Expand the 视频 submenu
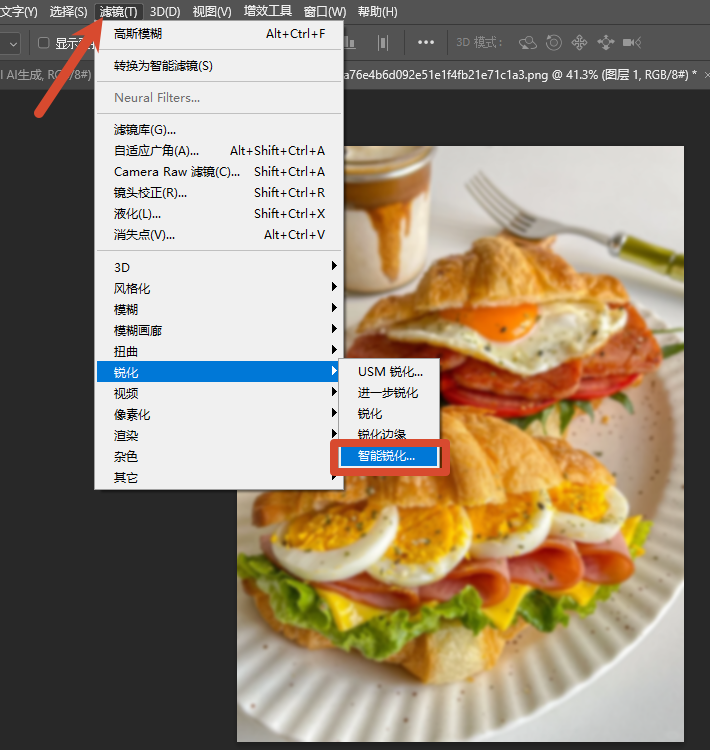Screen dimensions: 710x750 click(218, 393)
